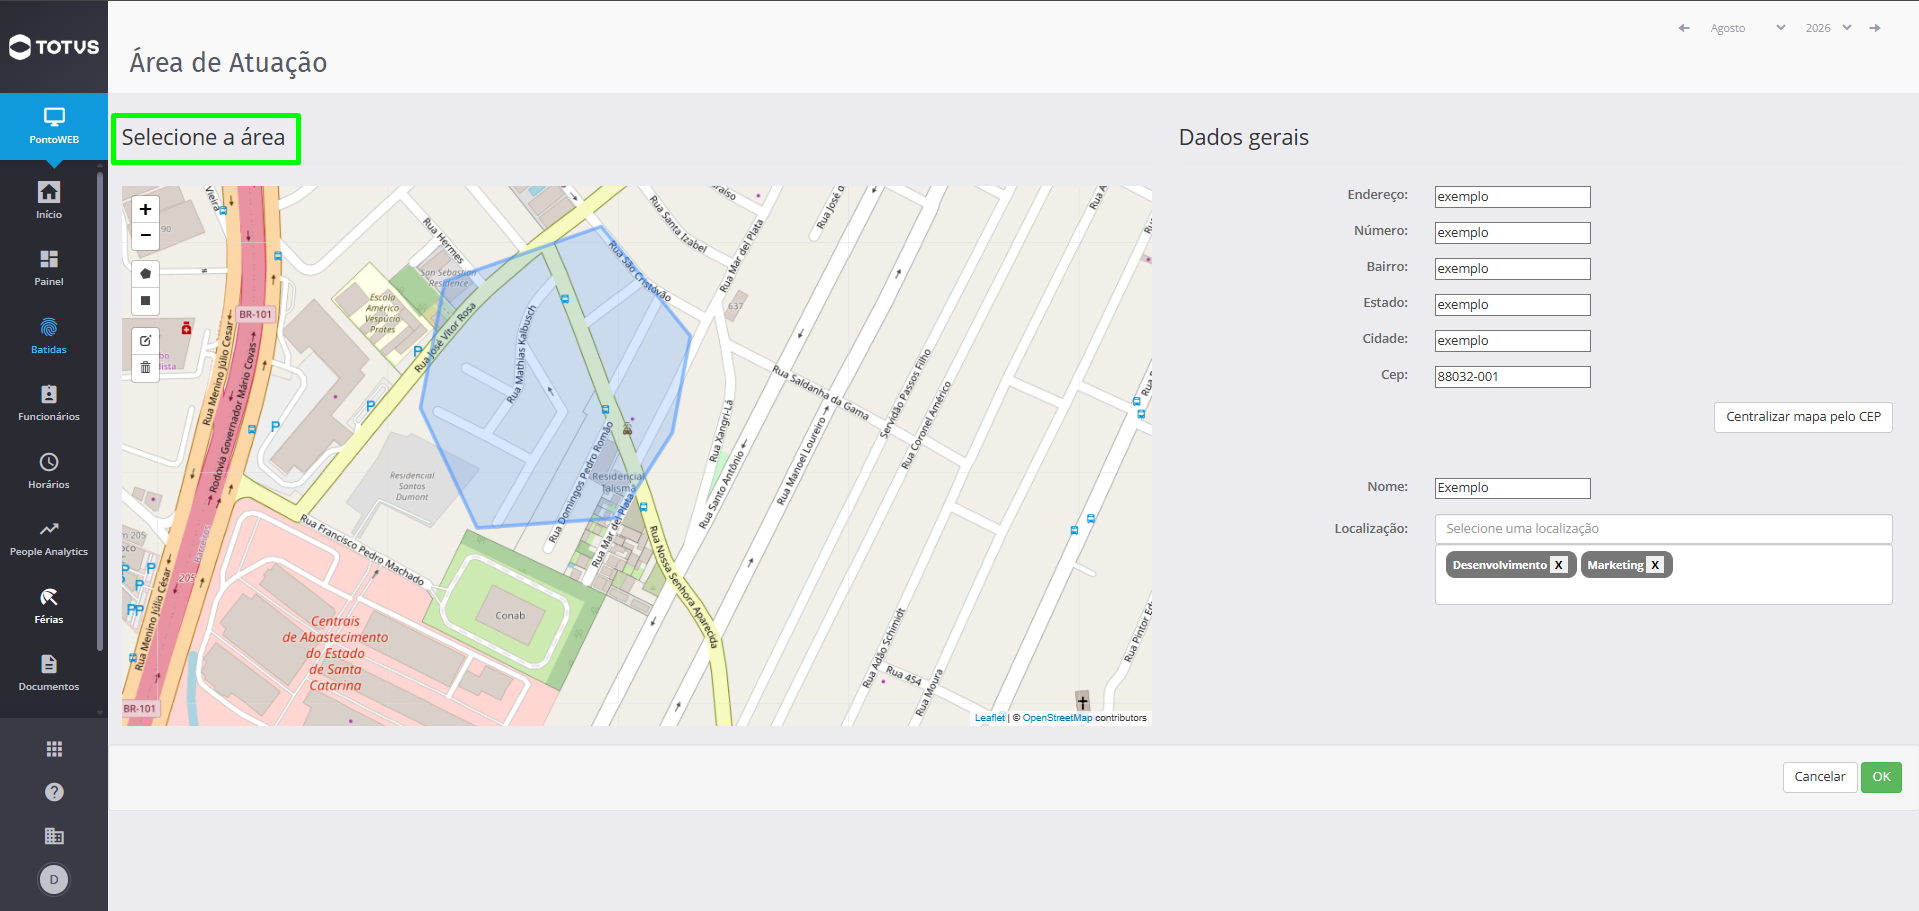Screen dimensions: 1919x911
Task: Open Batidas fingerprint section
Action: (x=49, y=336)
